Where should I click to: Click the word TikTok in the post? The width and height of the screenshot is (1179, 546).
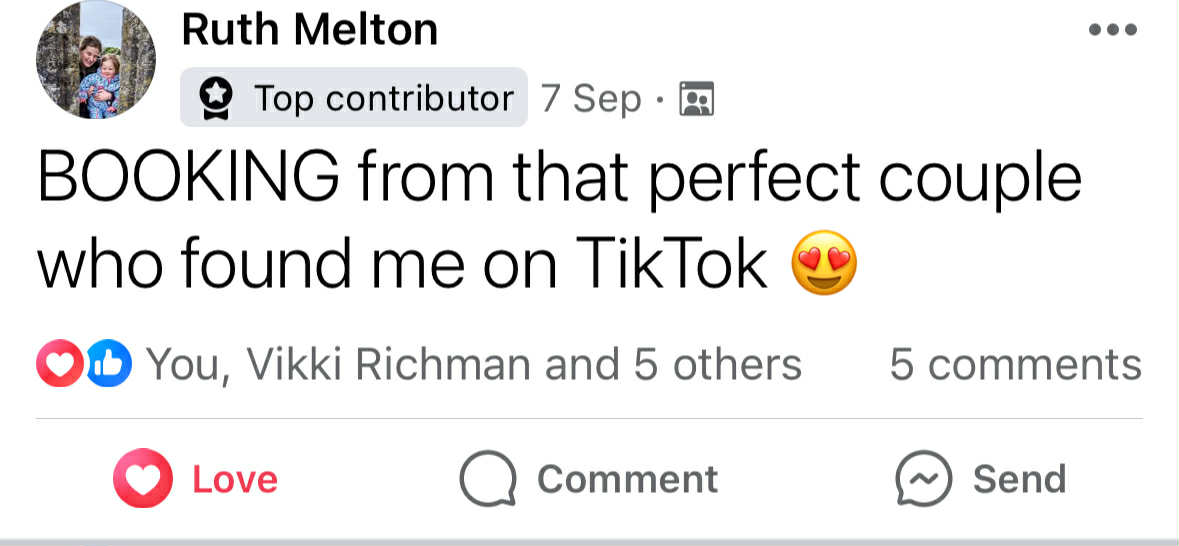point(671,262)
